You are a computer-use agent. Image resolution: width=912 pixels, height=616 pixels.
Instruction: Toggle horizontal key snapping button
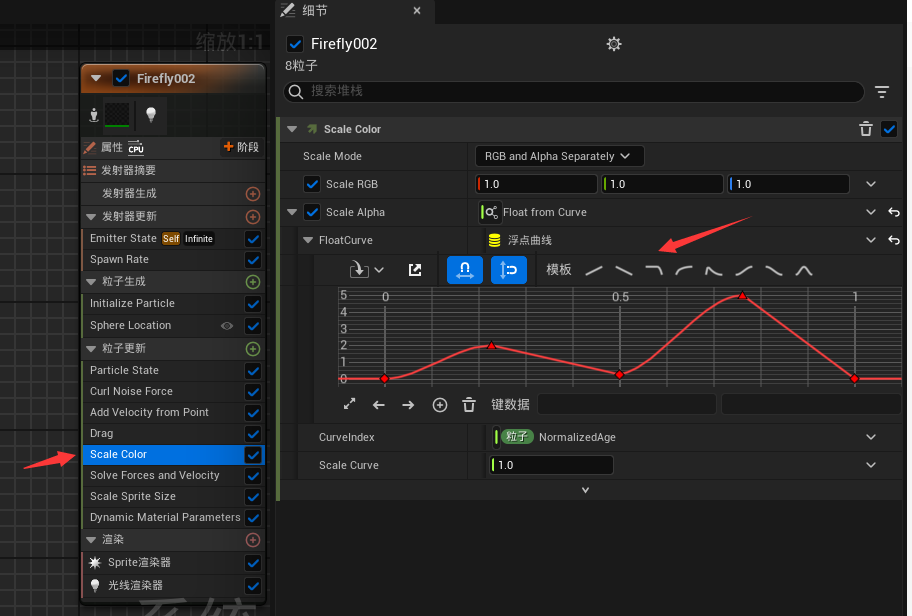tap(465, 270)
